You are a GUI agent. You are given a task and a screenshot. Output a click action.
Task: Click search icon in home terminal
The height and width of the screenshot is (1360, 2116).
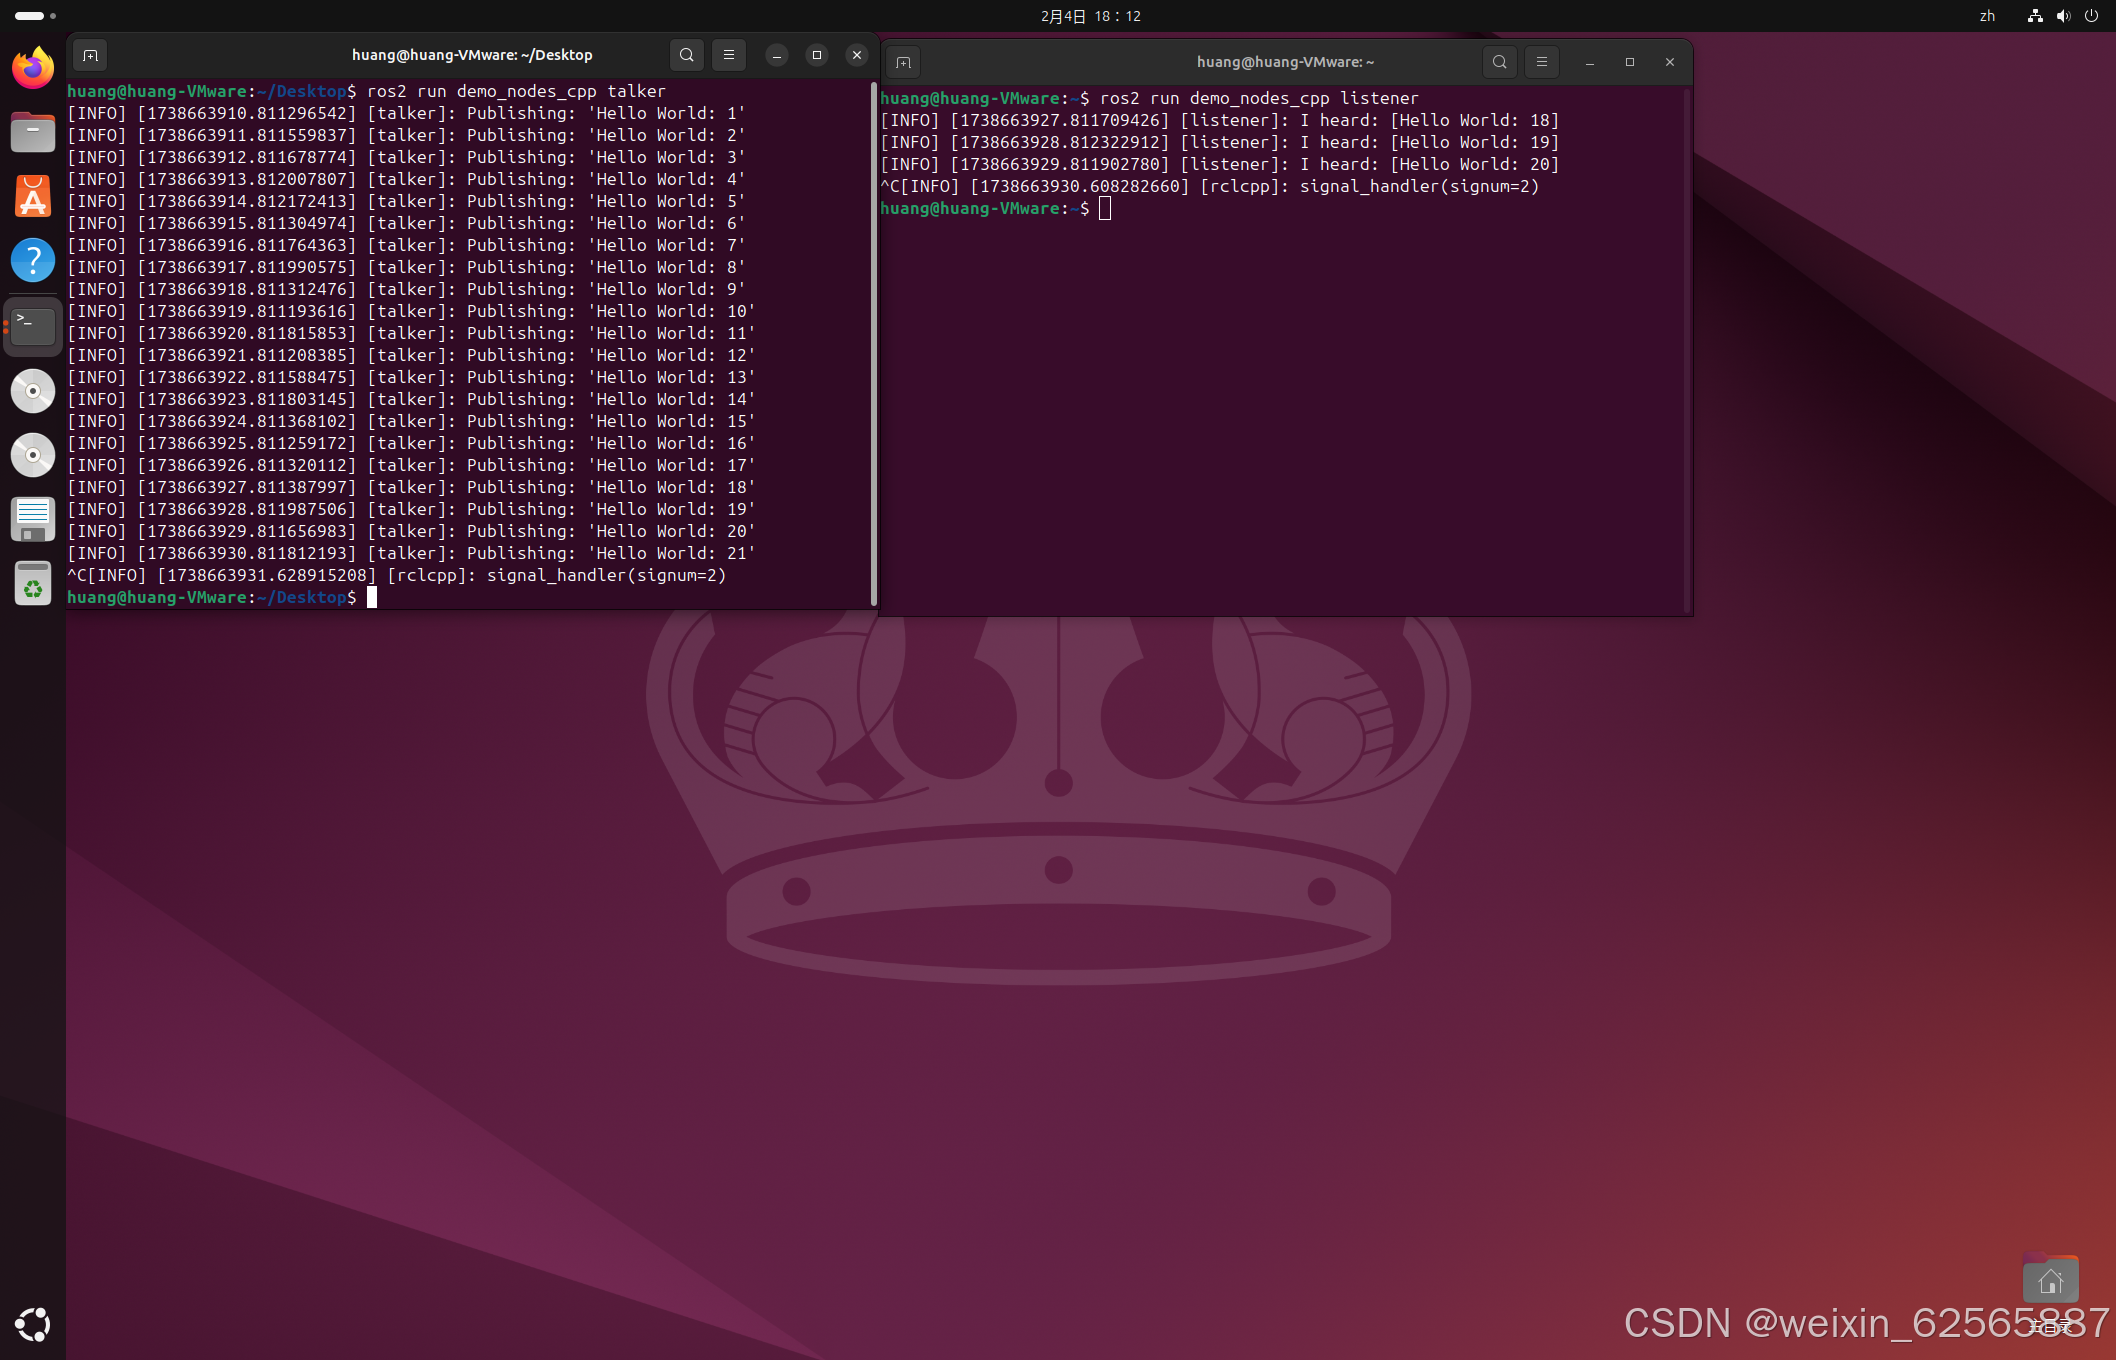tap(1499, 62)
